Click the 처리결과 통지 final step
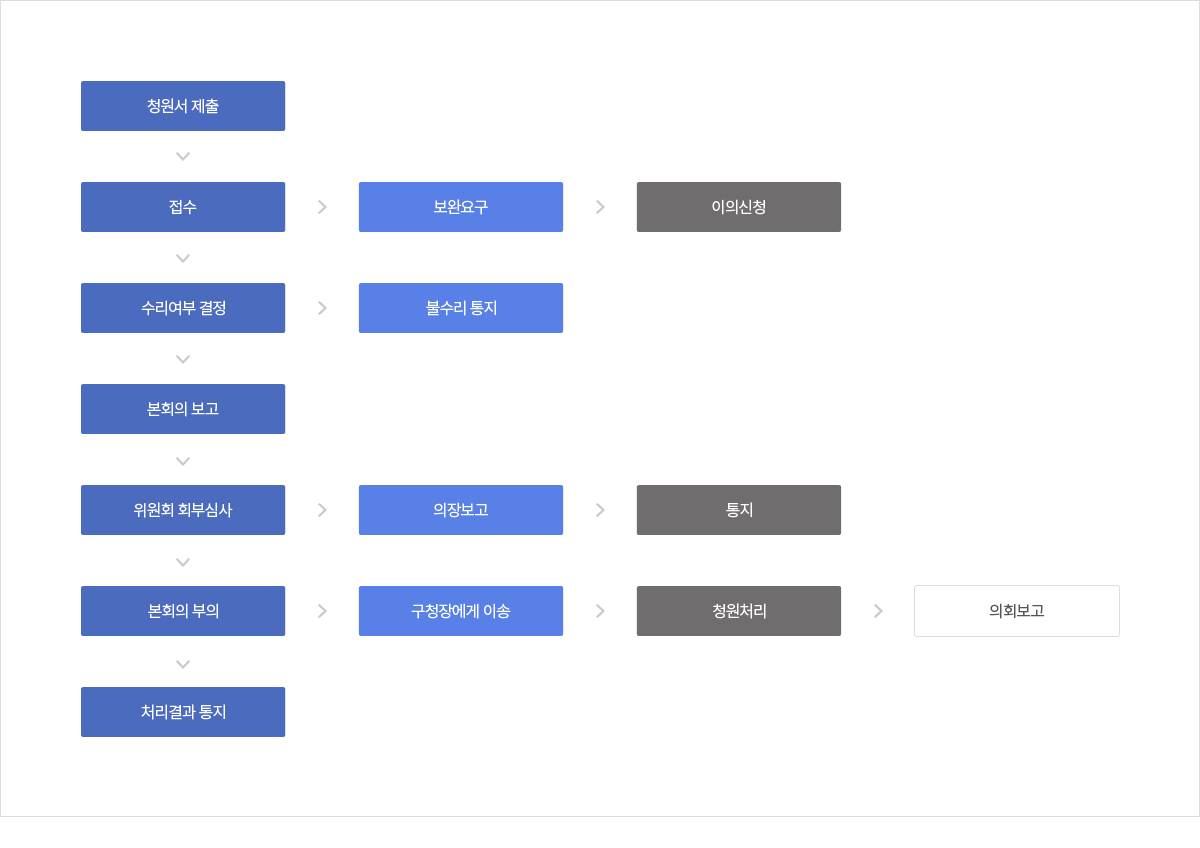Image resolution: width=1200 pixels, height=848 pixels. click(x=183, y=712)
